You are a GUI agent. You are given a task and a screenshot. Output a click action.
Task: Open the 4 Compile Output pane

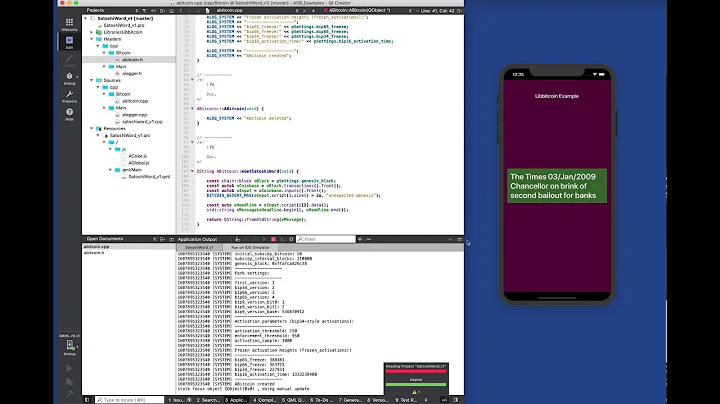264,400
